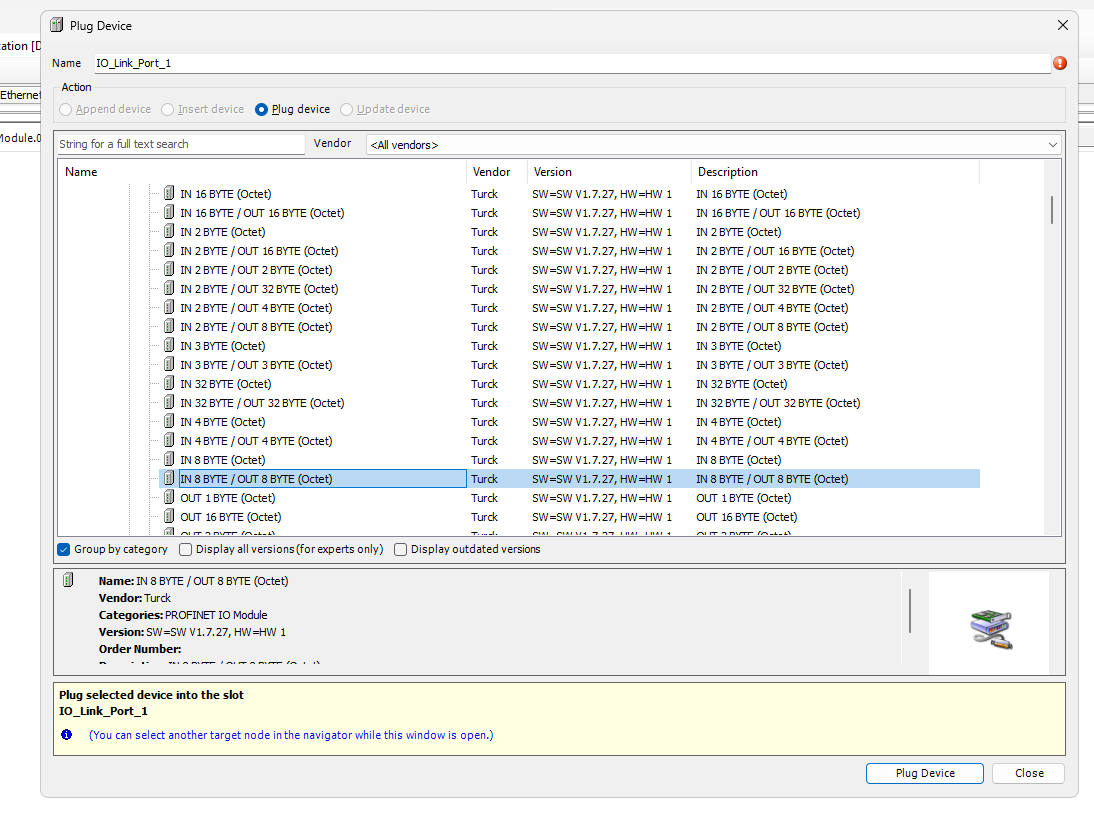Click the module icon beside IN 16 BYTE (Octet)
The width and height of the screenshot is (1094, 816).
click(x=169, y=193)
